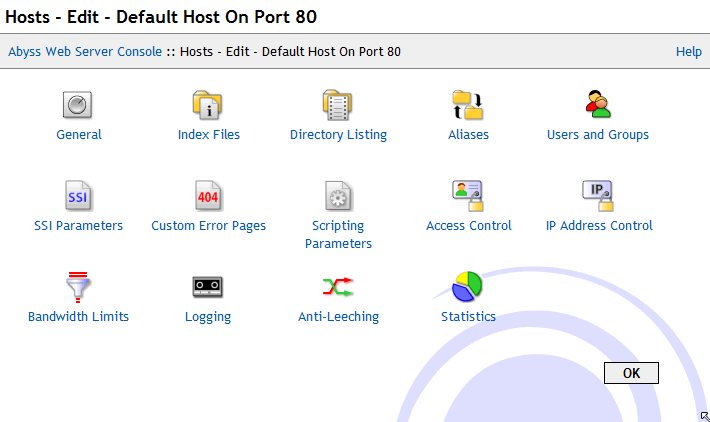Open the Bandwidth Limits funnel icon
Viewport: 710px width, 422px height.
pos(78,287)
